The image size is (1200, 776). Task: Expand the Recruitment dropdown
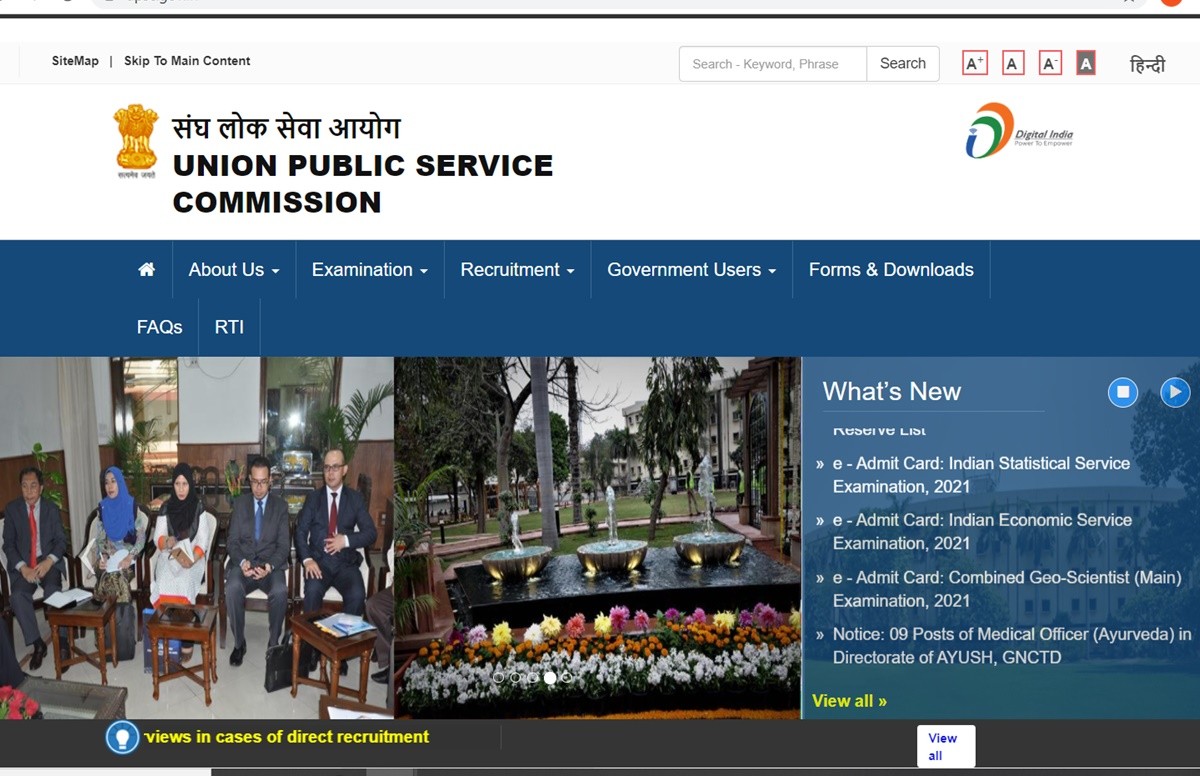[x=517, y=270]
